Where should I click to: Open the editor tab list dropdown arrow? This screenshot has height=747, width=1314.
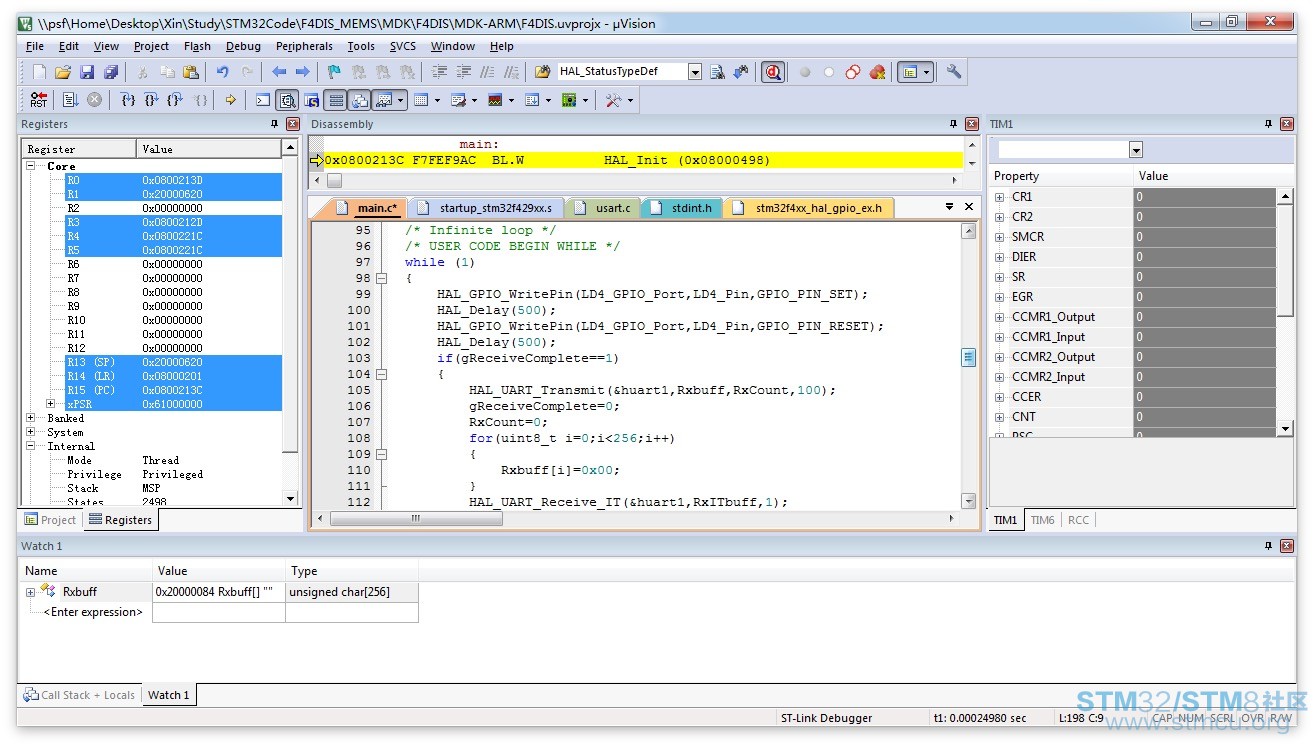(x=950, y=207)
